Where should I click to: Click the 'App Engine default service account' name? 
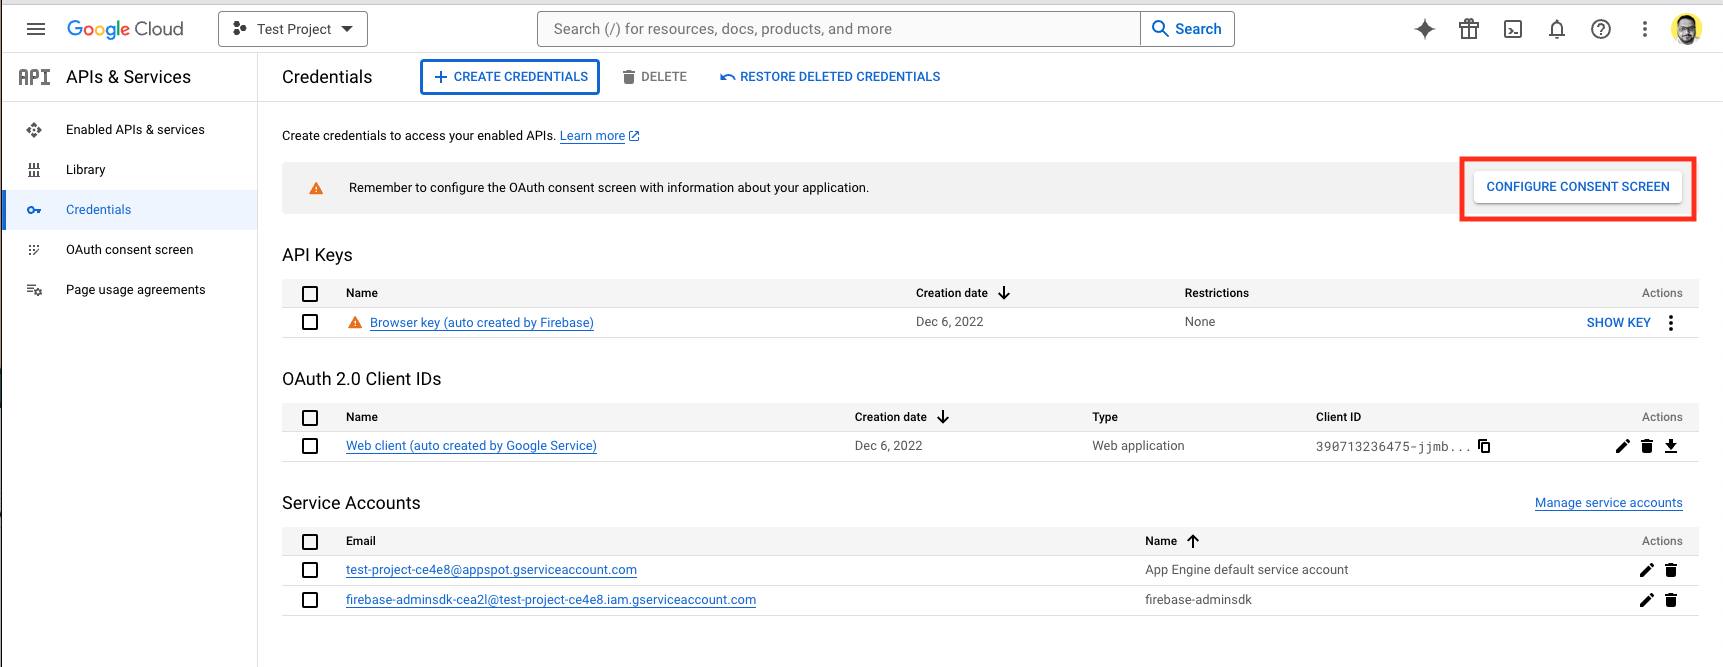point(1246,570)
